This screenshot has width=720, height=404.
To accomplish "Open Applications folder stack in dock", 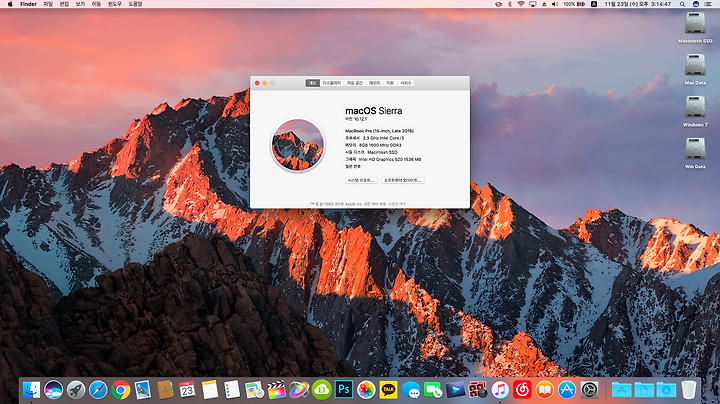I will [622, 390].
